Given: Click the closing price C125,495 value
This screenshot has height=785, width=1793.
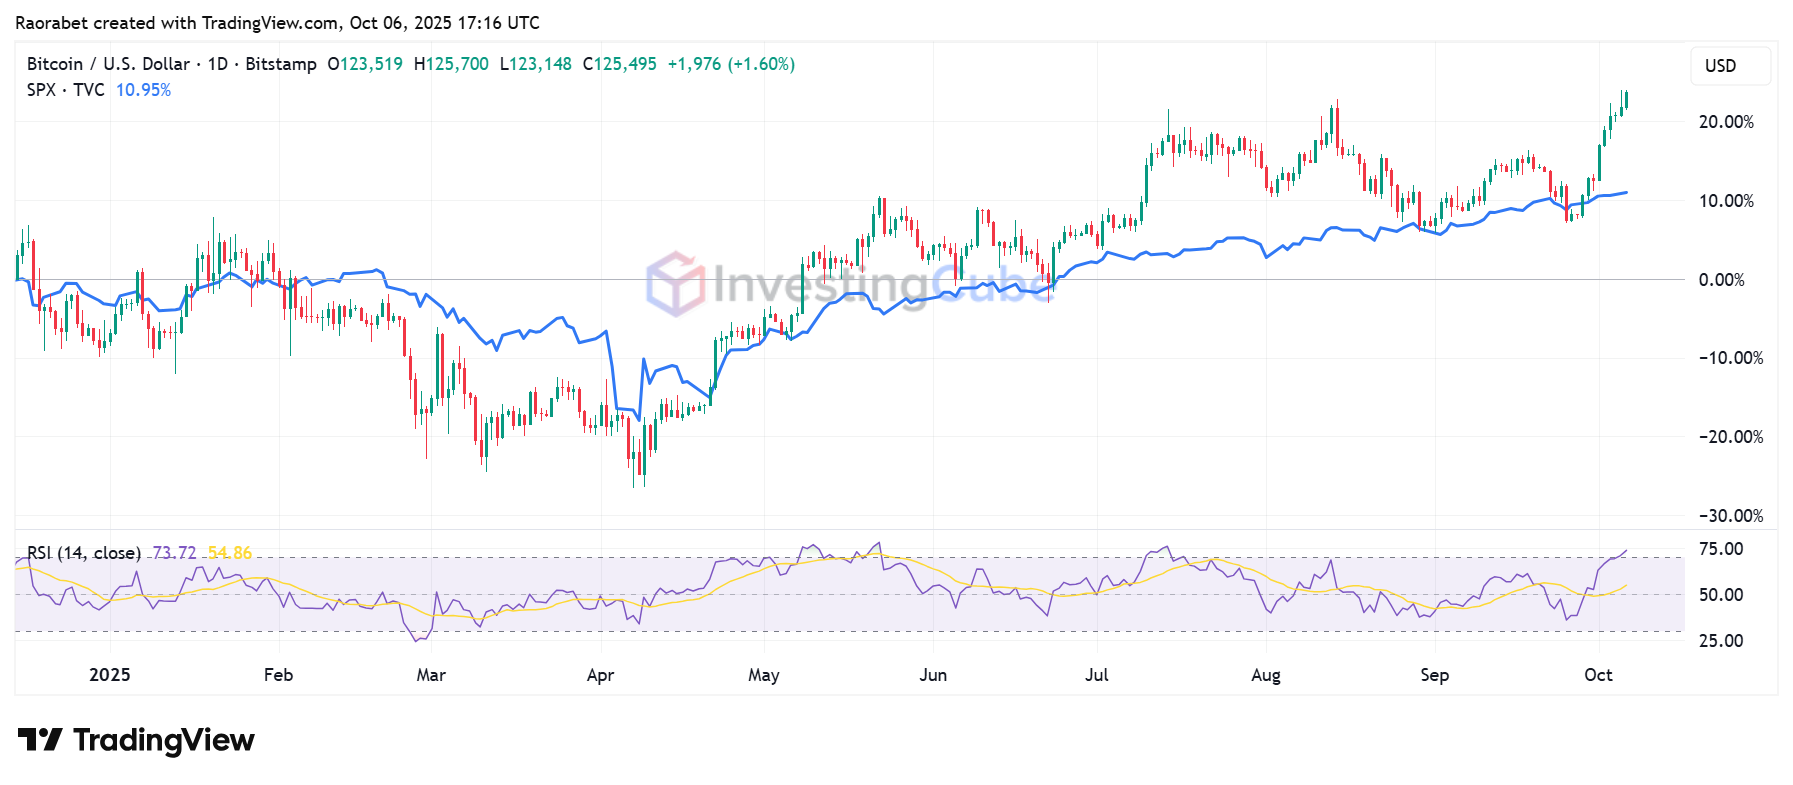Looking at the screenshot, I should point(619,64).
